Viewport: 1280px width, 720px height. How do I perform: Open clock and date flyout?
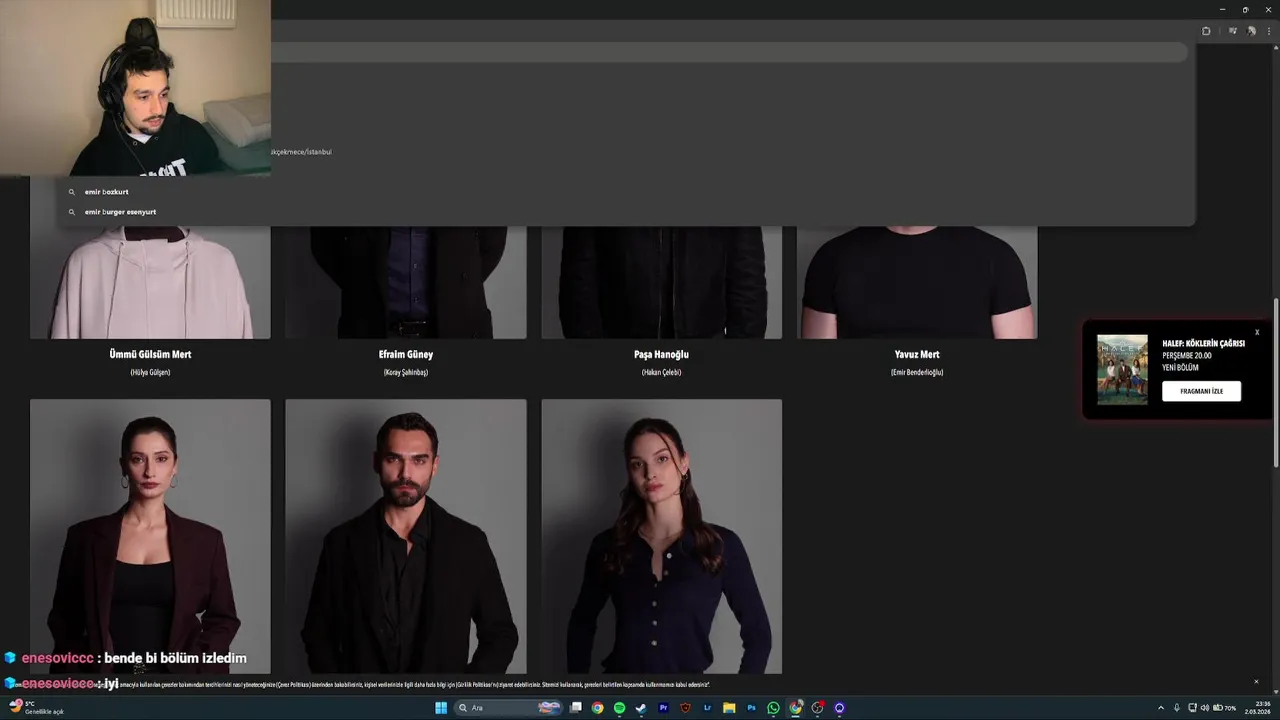[x=1258, y=708]
